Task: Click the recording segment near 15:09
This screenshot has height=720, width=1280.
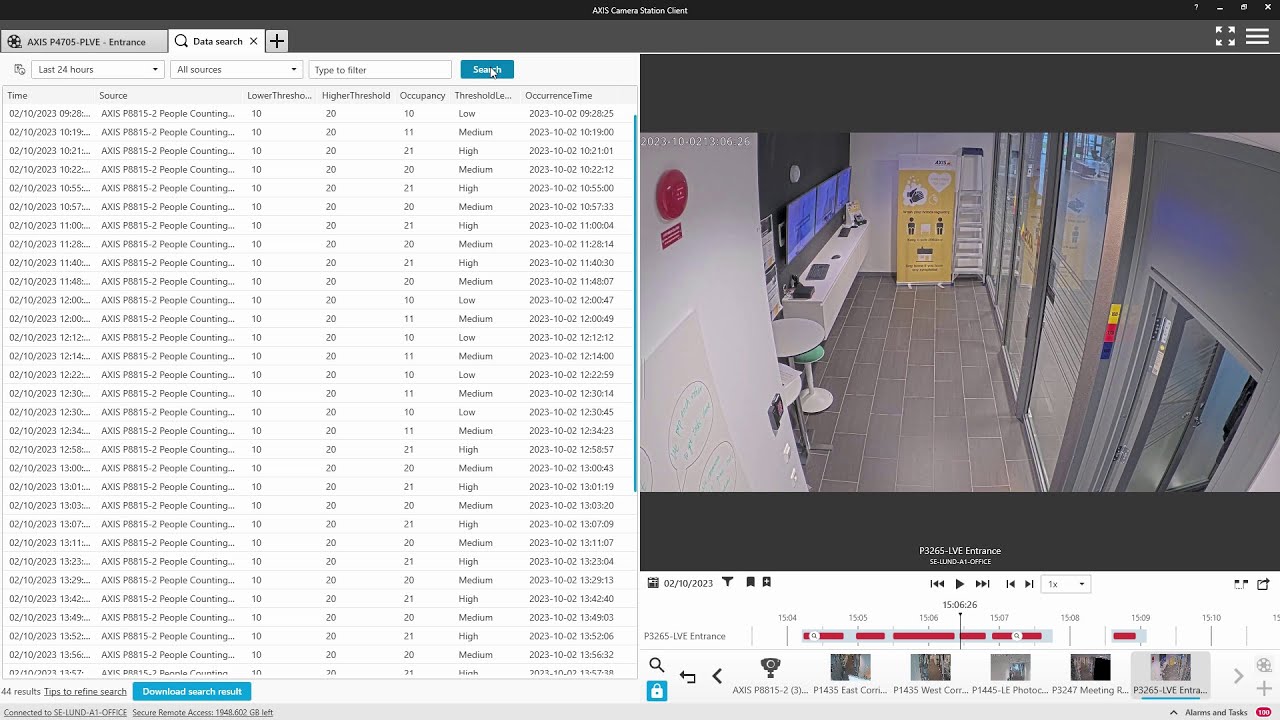Action: tap(1125, 636)
